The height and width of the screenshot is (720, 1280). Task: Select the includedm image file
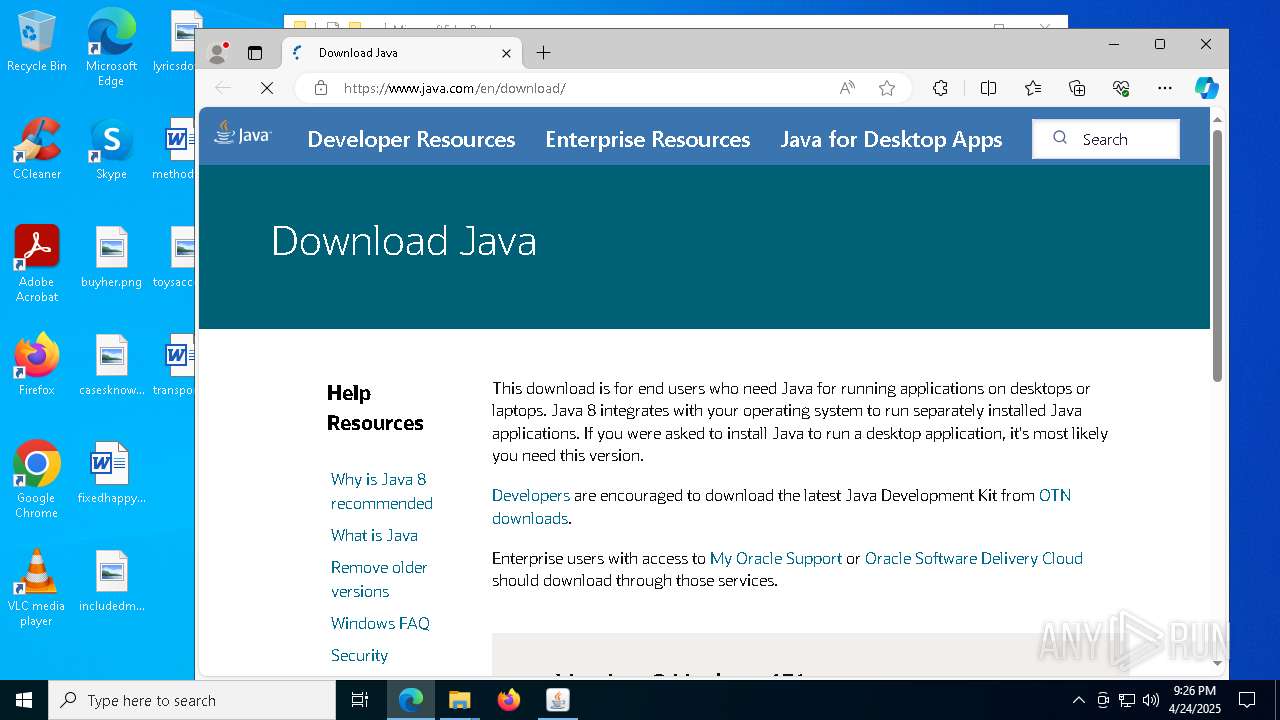coord(111,581)
